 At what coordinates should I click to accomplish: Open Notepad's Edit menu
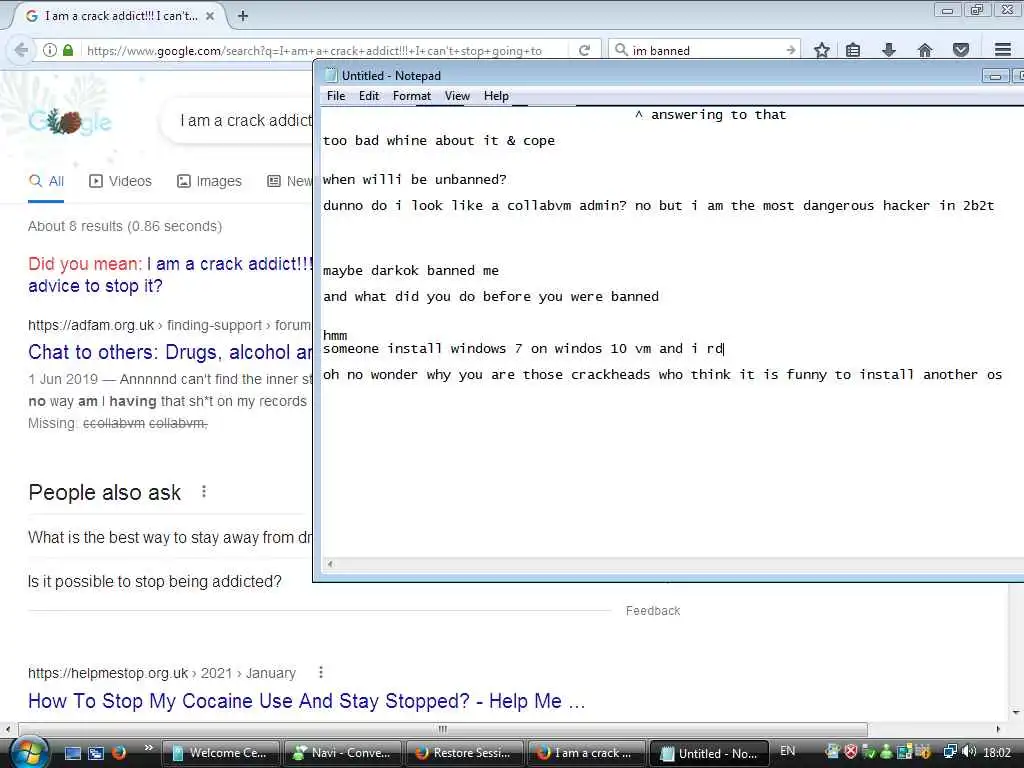click(x=369, y=96)
